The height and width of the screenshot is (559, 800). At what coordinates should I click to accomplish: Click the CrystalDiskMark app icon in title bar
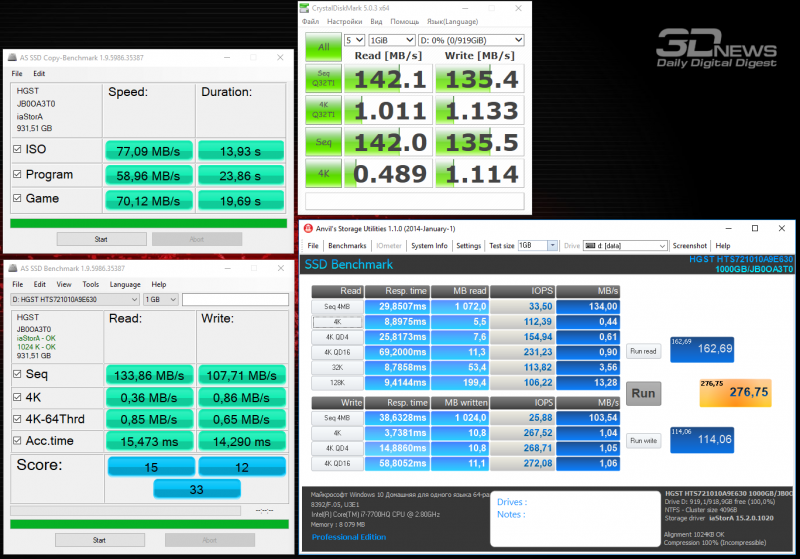tap(304, 8)
